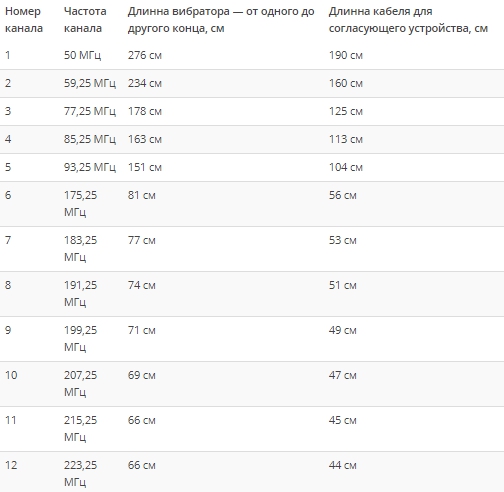The height and width of the screenshot is (492, 504).
Task: Click the 51 см cable length cell
Action: point(343,285)
